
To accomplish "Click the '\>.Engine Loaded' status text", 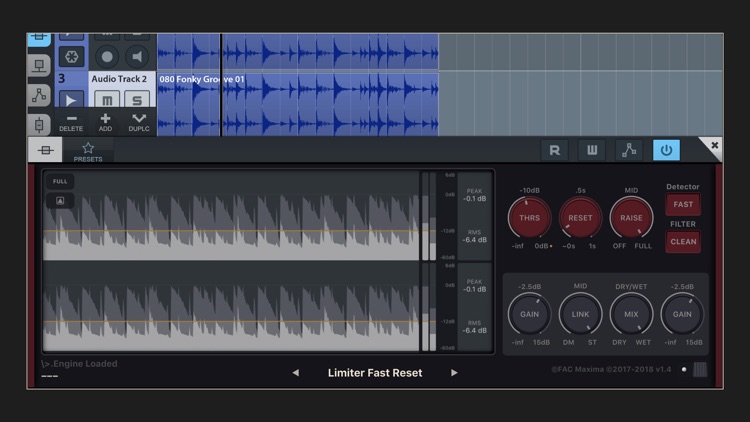I will pyautogui.click(x=79, y=364).
